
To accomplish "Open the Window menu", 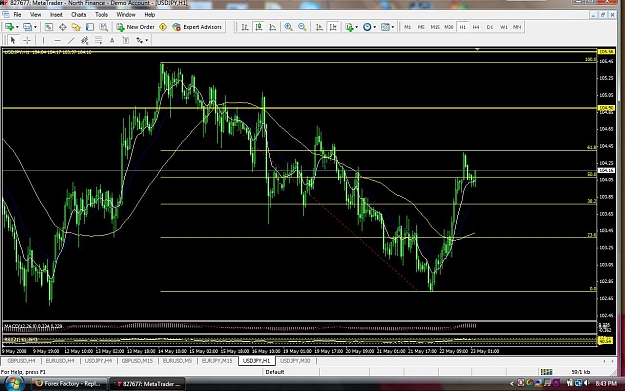I will tap(126, 15).
